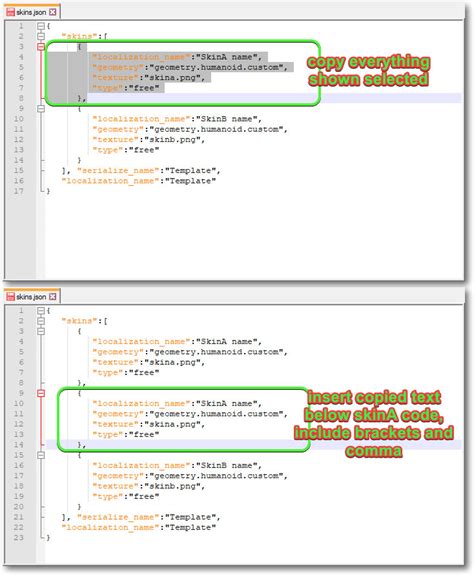Screen dimensions: 474x575
Task: Collapse fold marker on line 1 in bottom editor
Action: coord(41,311)
